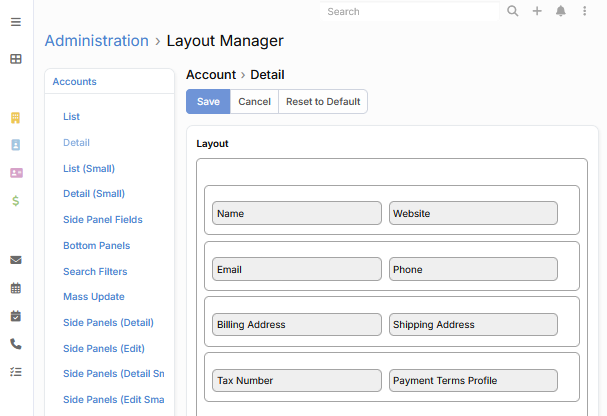Open Opportunities via green dollar icon

(x=15, y=200)
